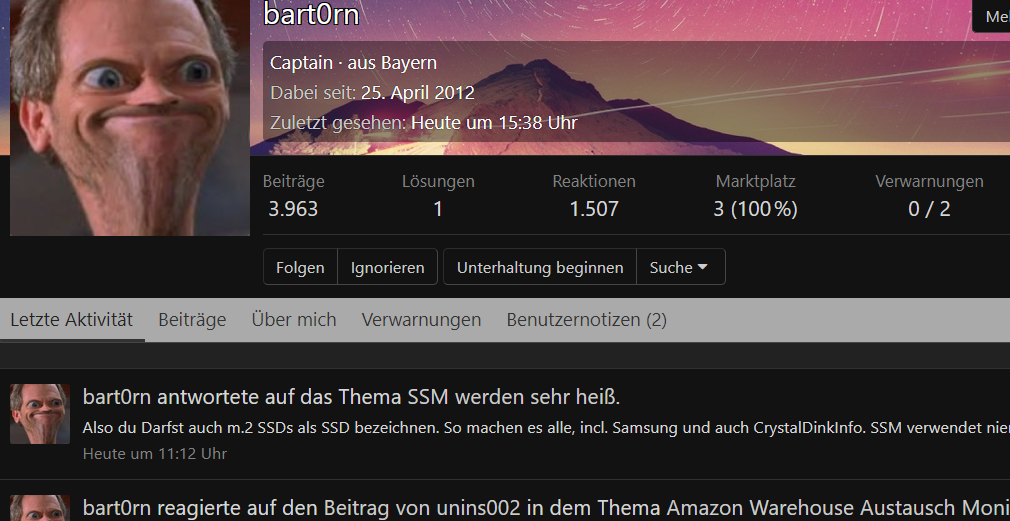Click the join date 25. April 2012
This screenshot has width=1010, height=521.
click(417, 93)
